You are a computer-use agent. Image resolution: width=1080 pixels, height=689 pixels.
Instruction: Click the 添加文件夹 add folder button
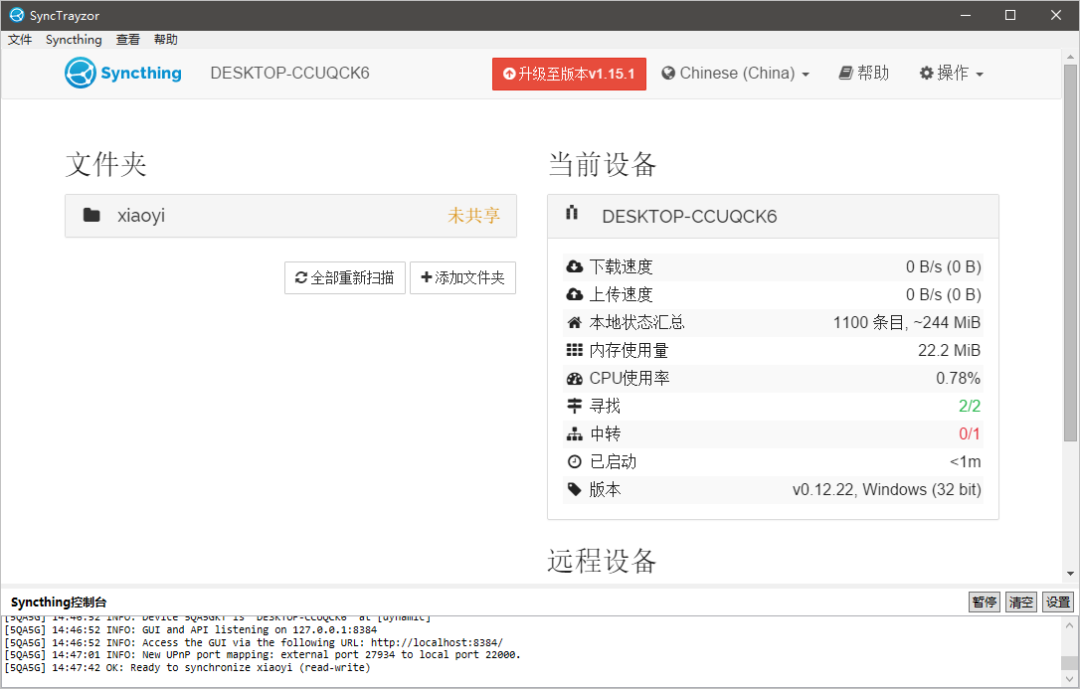click(x=462, y=278)
